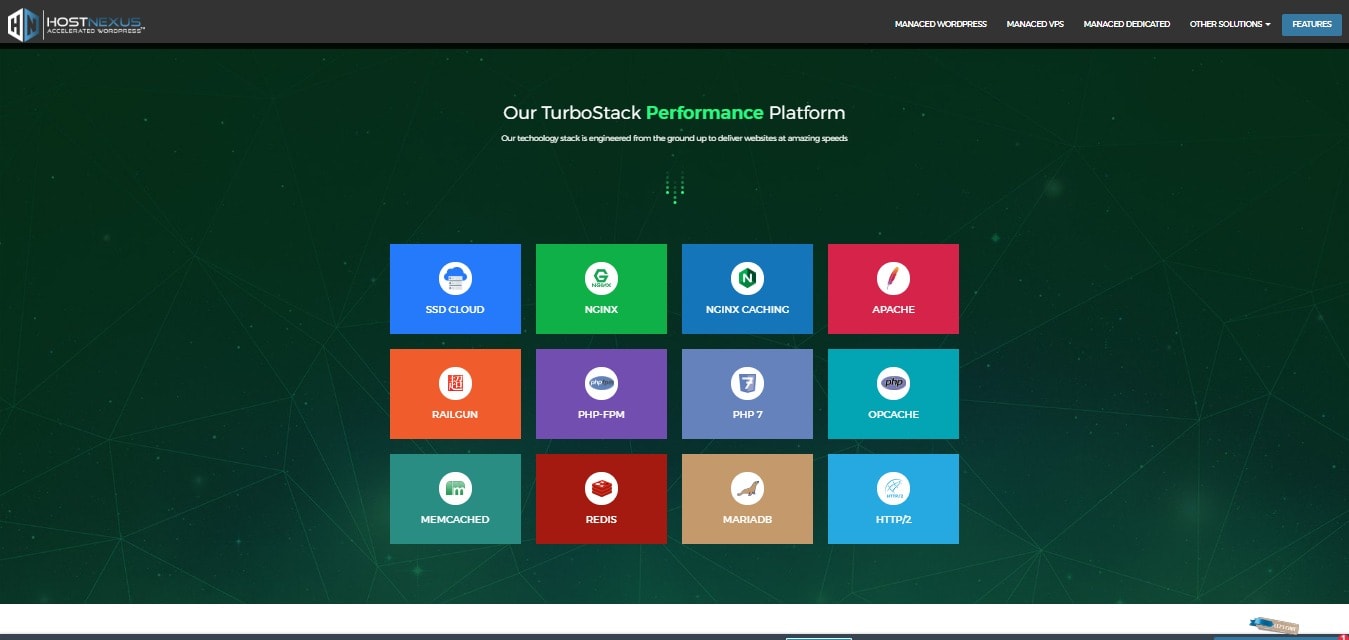
Task: Click the Features button
Action: point(1312,24)
